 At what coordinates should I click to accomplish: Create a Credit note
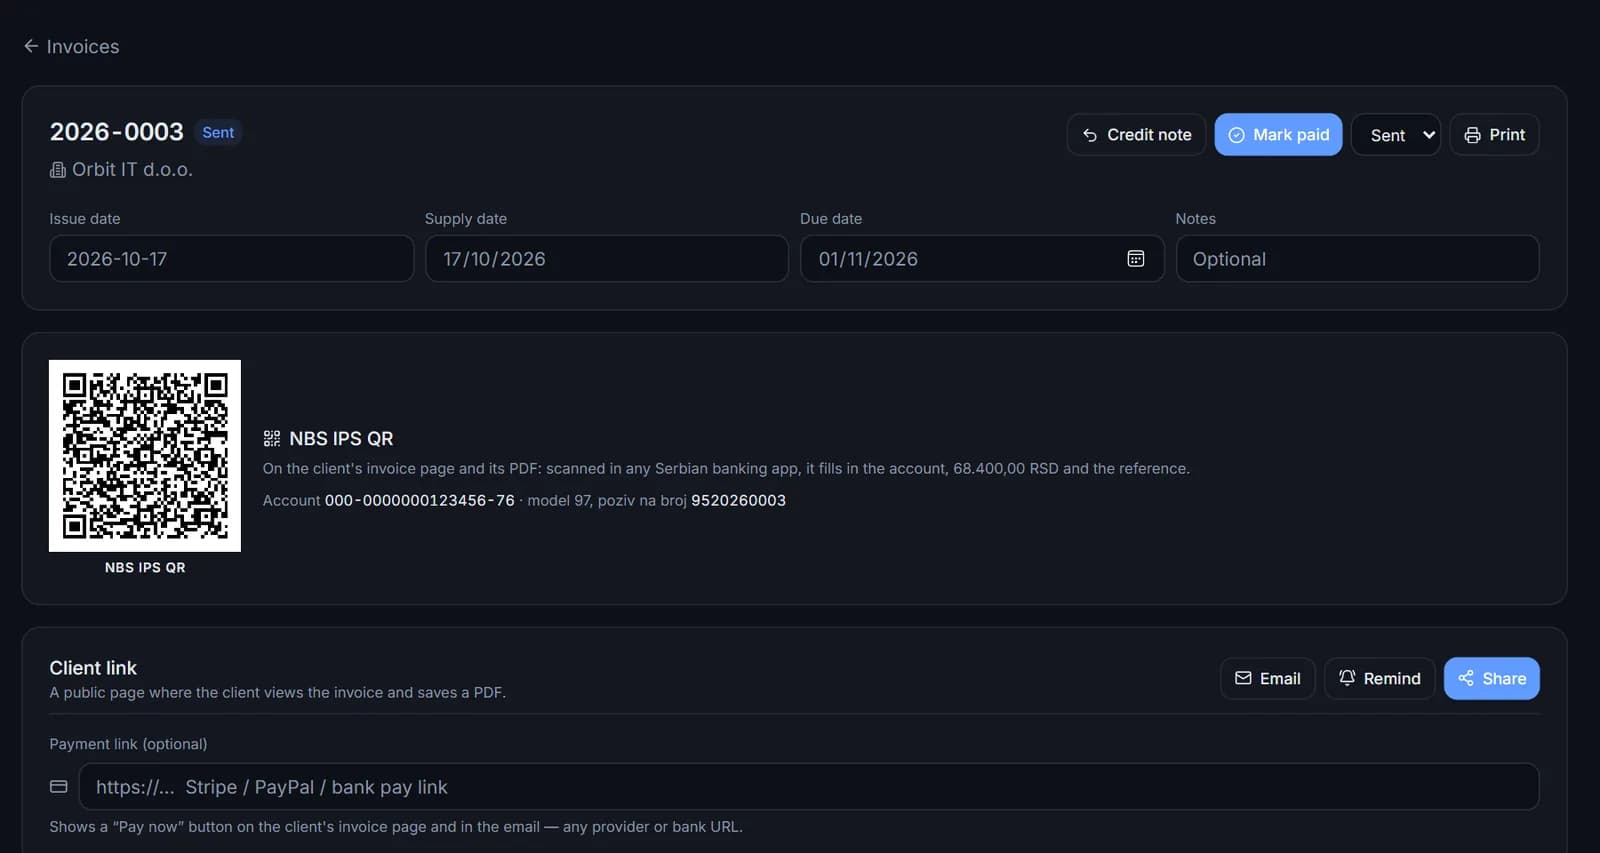coord(1136,135)
